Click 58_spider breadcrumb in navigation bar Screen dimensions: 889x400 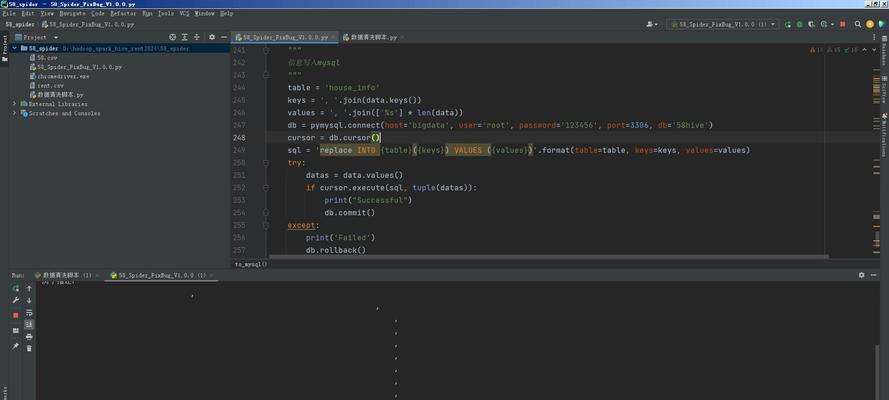click(x=20, y=24)
